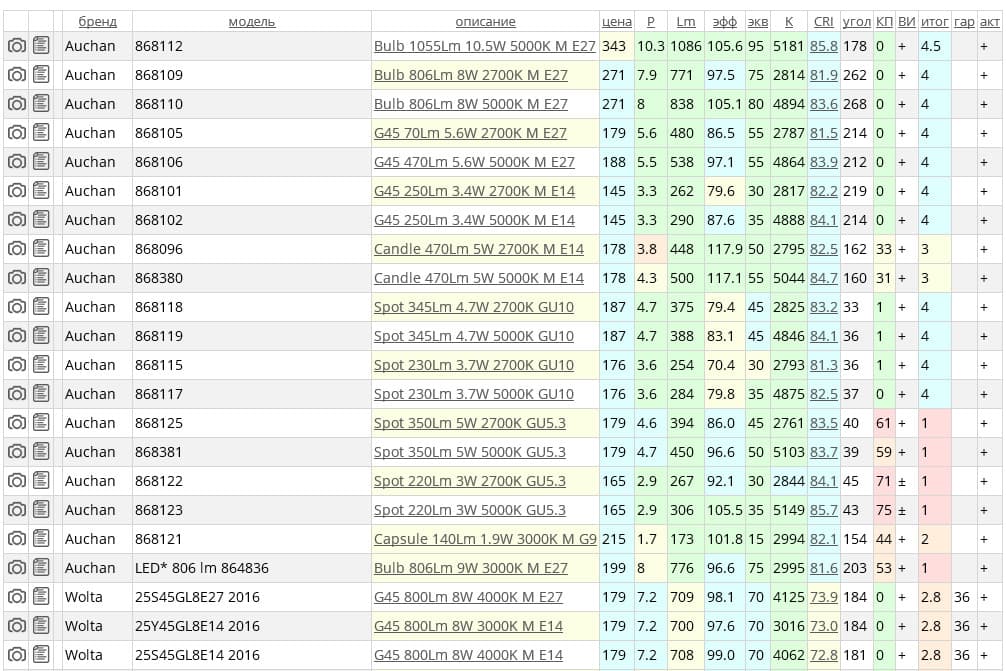Open document icon for LED* 806 lm 864836
The width and height of the screenshot is (1006, 671).
[41, 568]
